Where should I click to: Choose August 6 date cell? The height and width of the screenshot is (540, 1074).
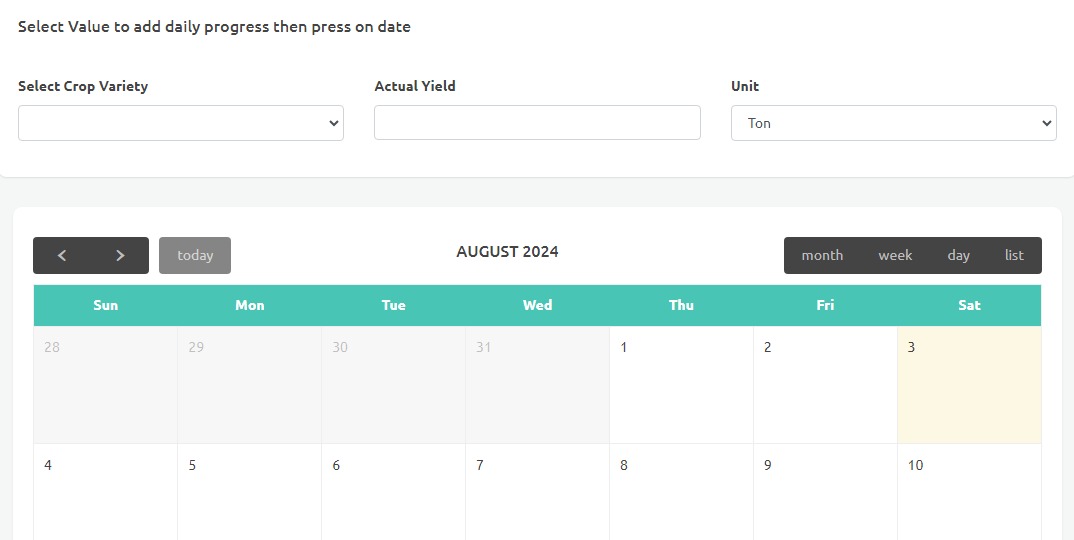pos(394,495)
